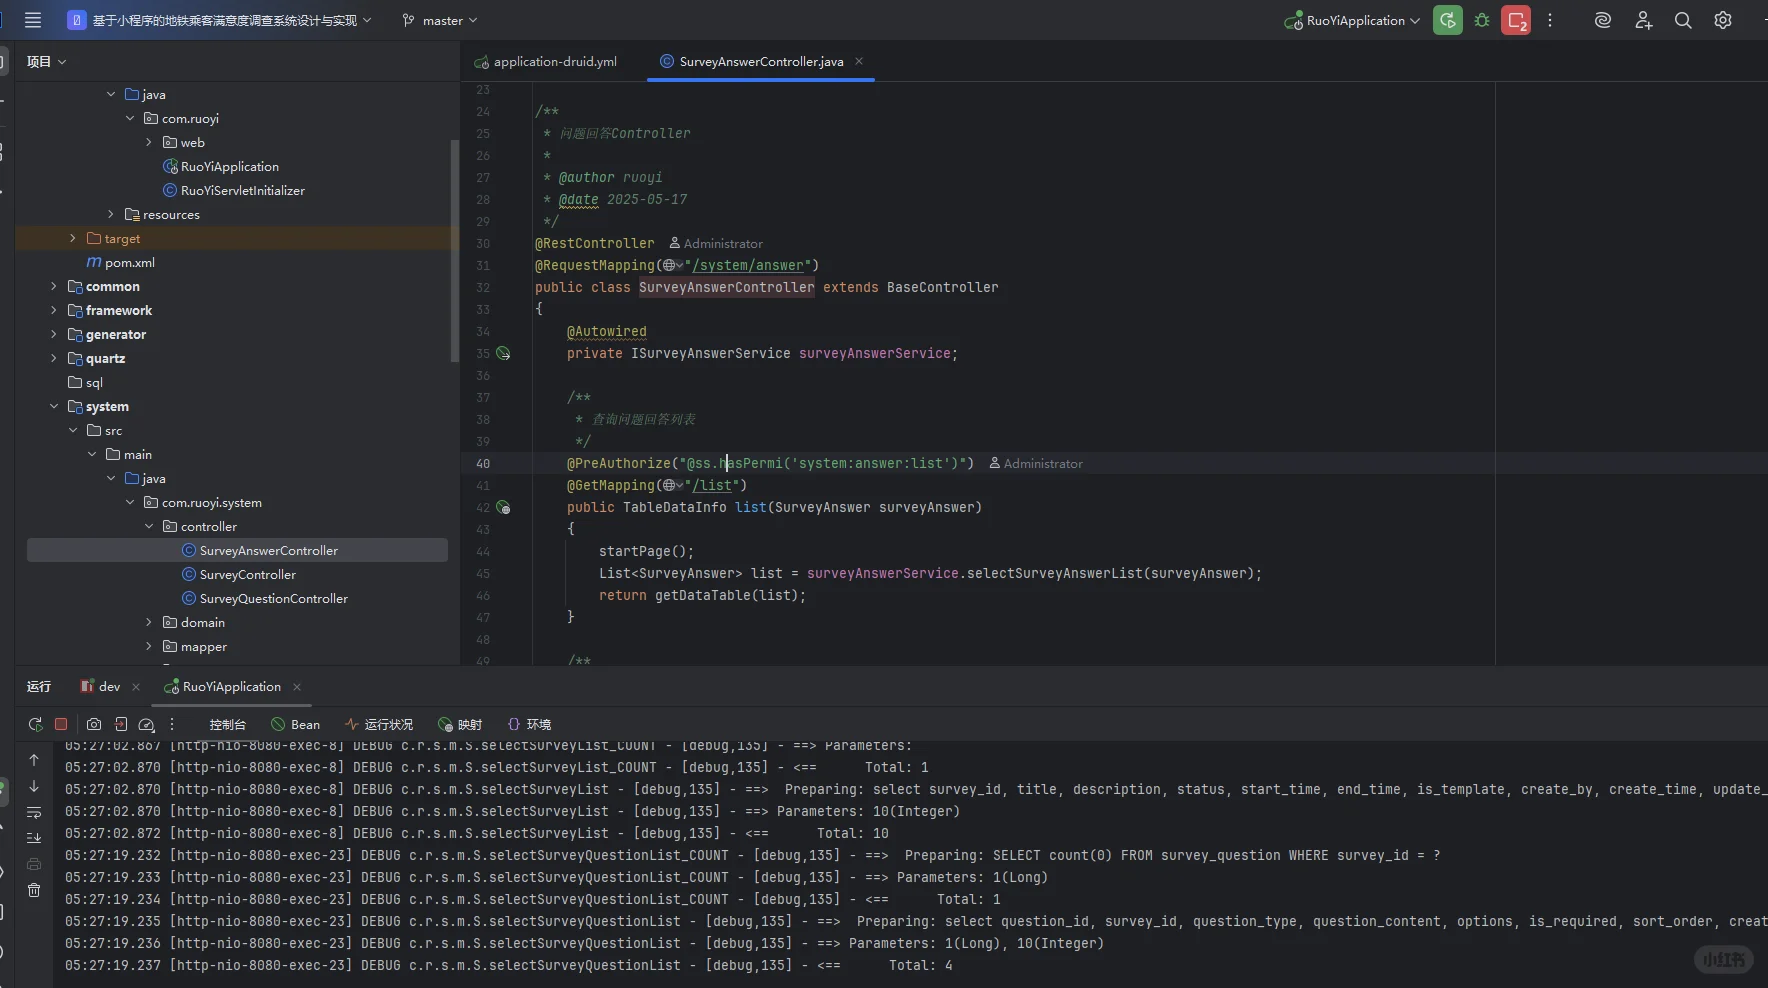The width and height of the screenshot is (1768, 988).
Task: Select RuoYiServletInitializer in the project tree
Action: coord(234,190)
